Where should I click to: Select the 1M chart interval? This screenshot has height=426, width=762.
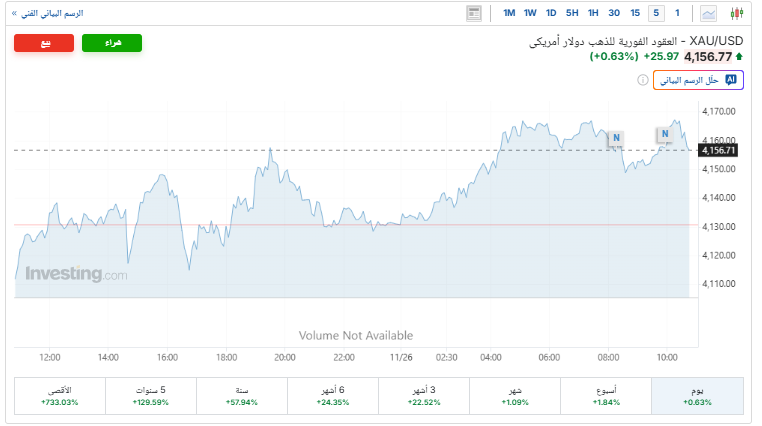(x=509, y=13)
